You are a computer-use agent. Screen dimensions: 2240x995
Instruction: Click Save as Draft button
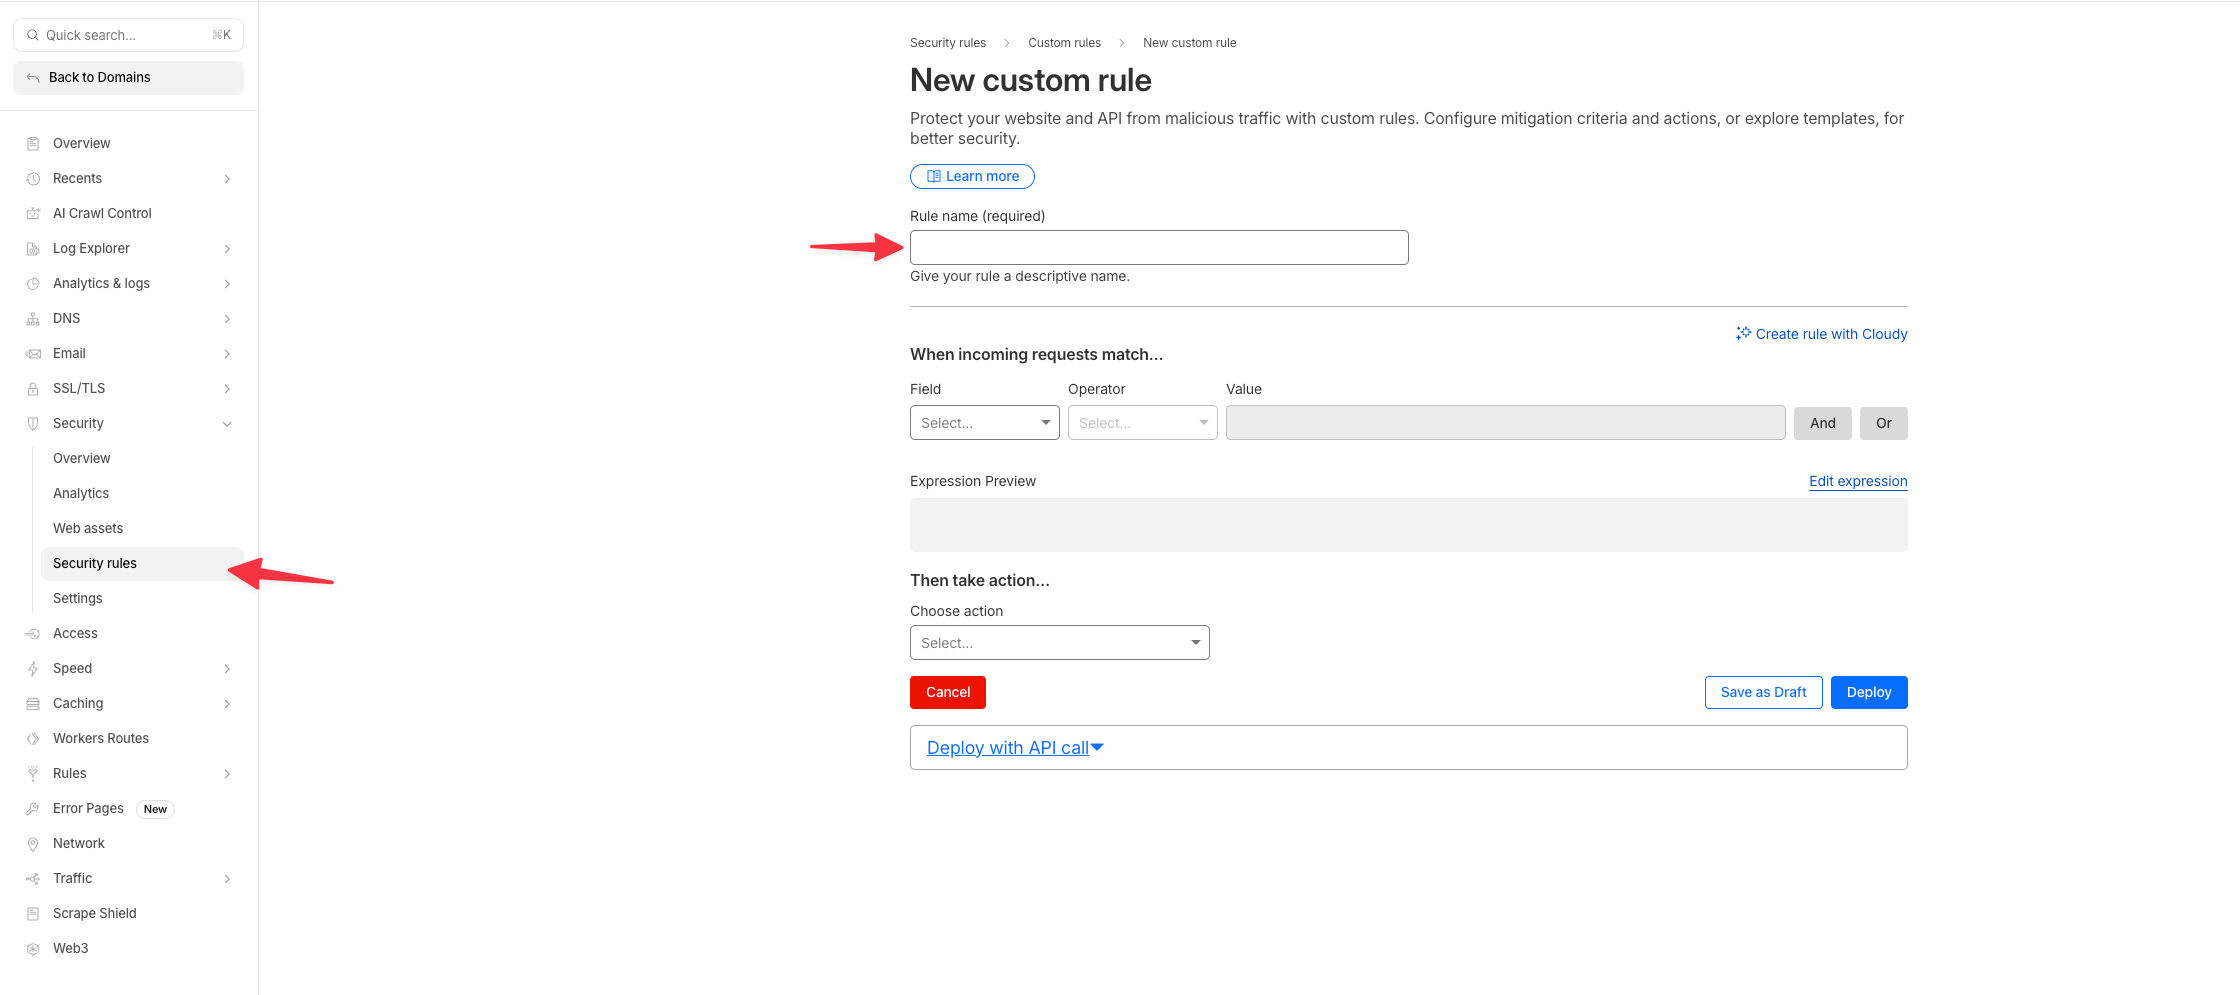[x=1763, y=692]
